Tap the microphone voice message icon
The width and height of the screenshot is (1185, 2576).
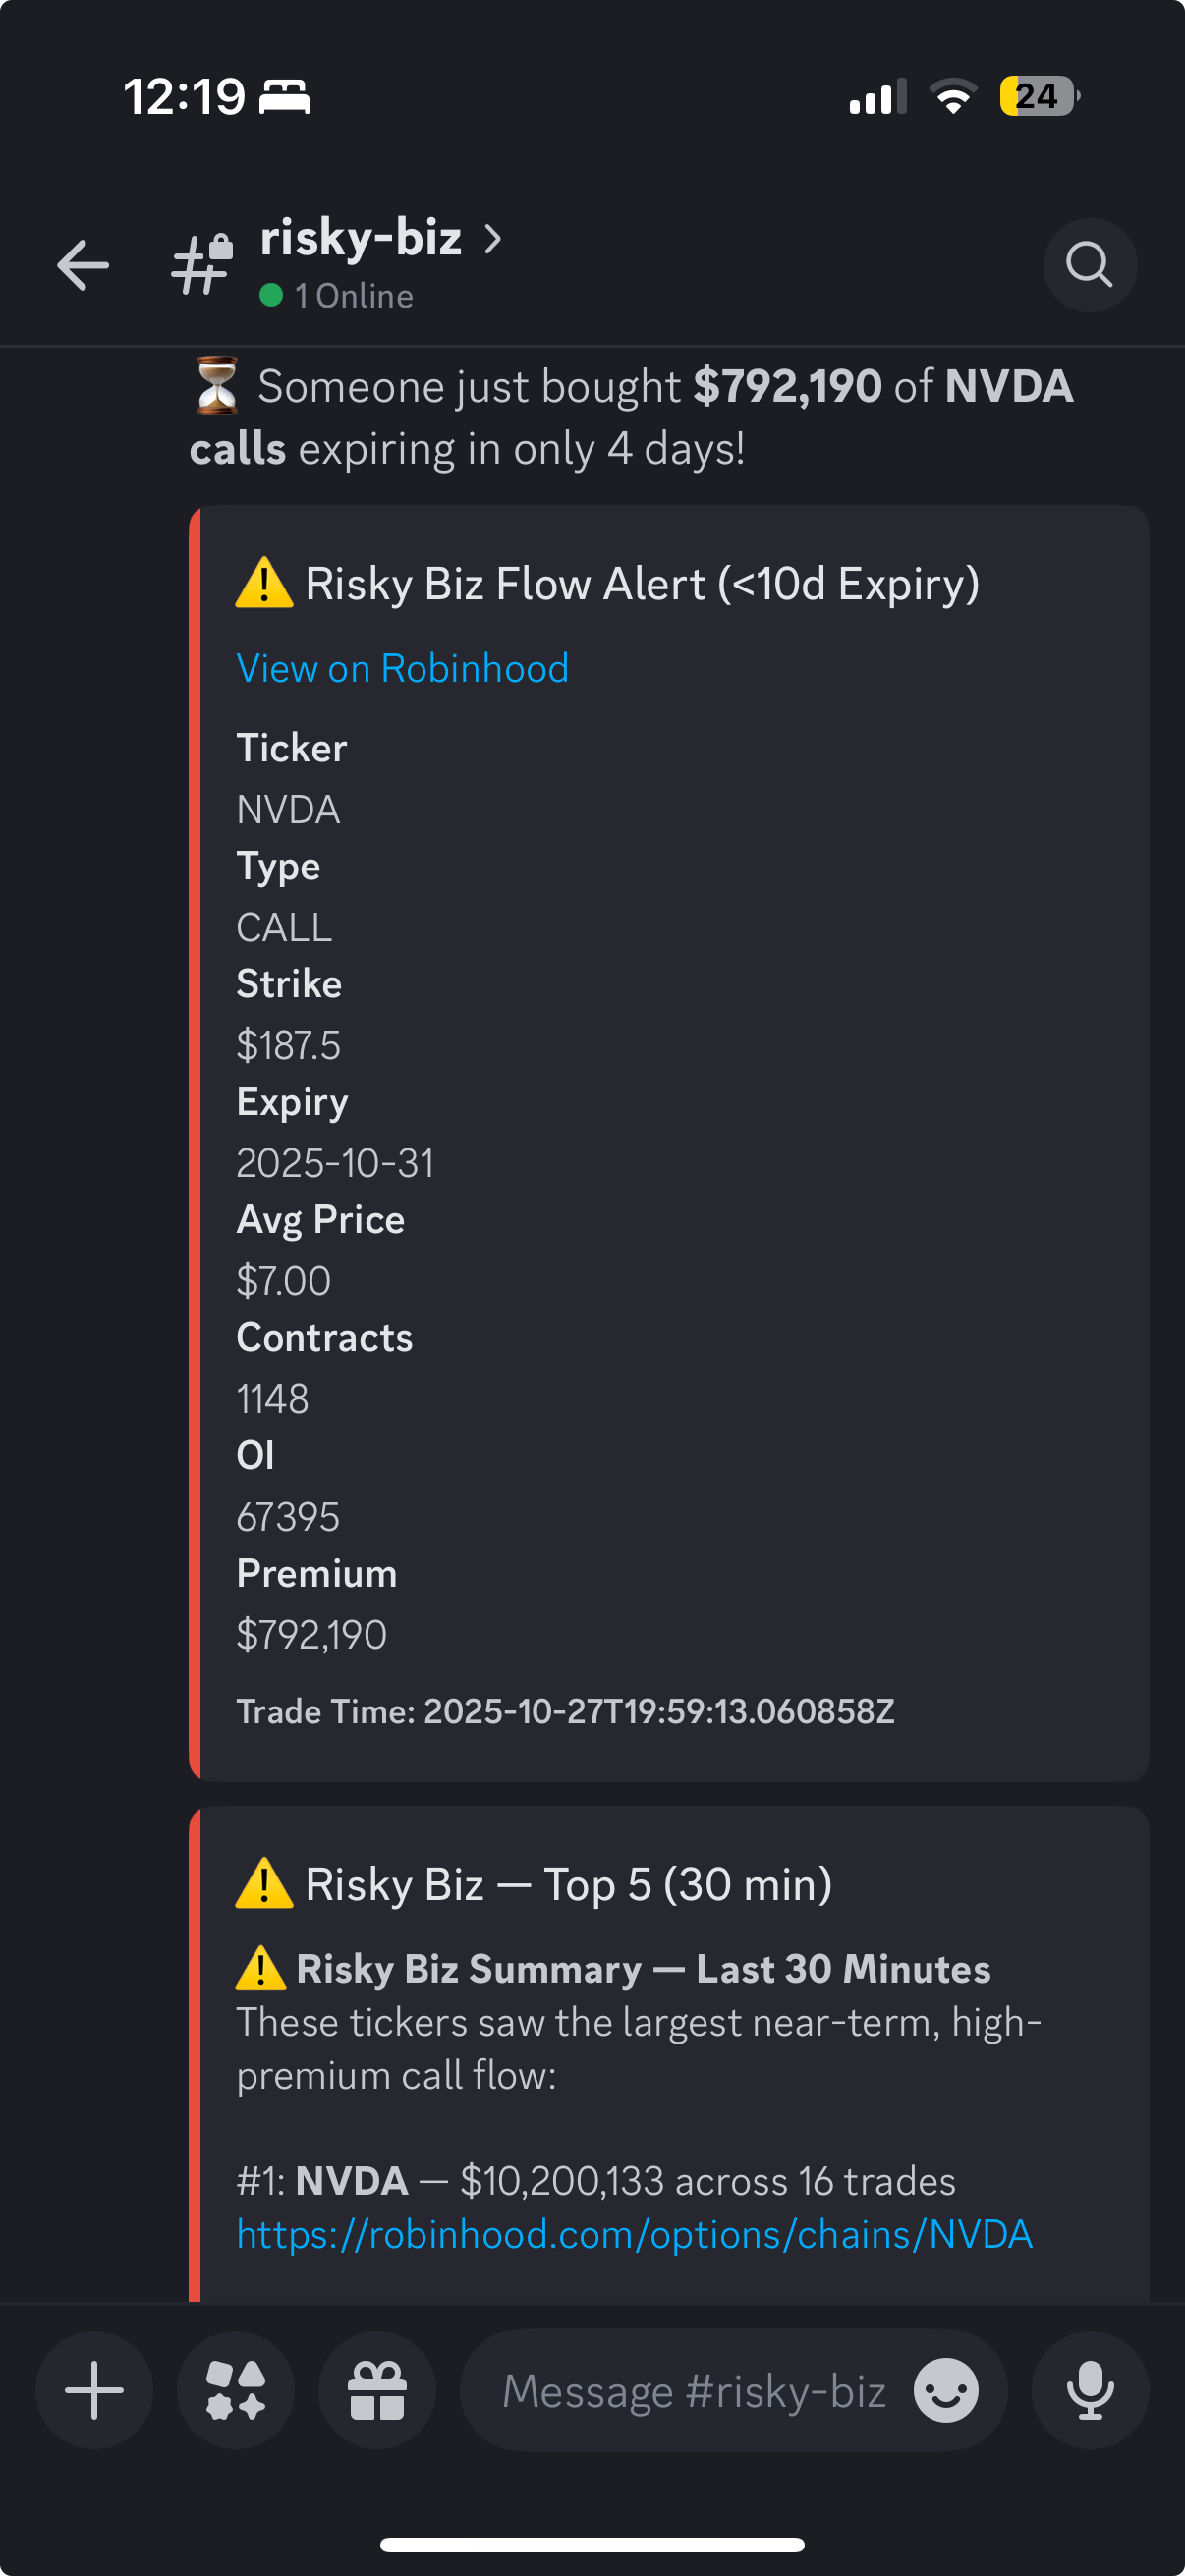[1089, 2390]
